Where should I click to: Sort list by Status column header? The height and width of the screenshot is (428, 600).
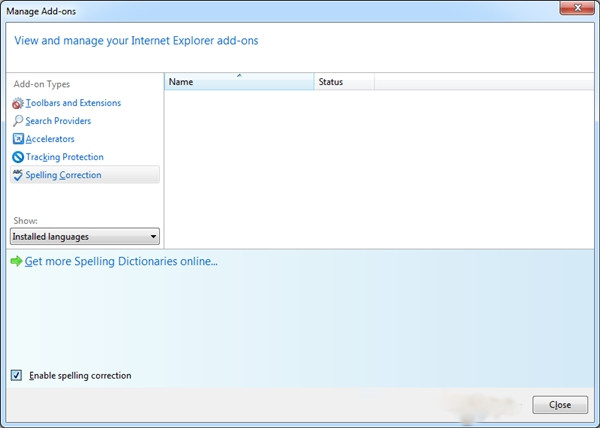[344, 82]
